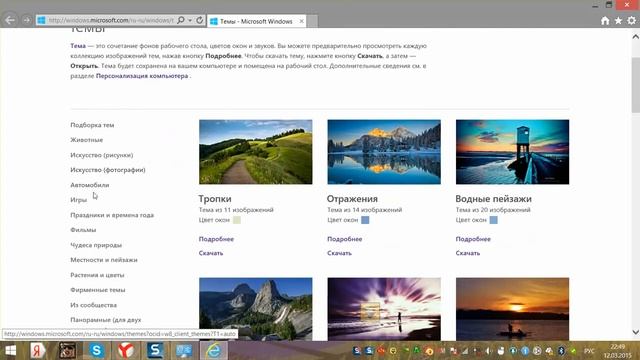The height and width of the screenshot is (360, 640).
Task: Select the Фильмы category
Action: (x=83, y=230)
